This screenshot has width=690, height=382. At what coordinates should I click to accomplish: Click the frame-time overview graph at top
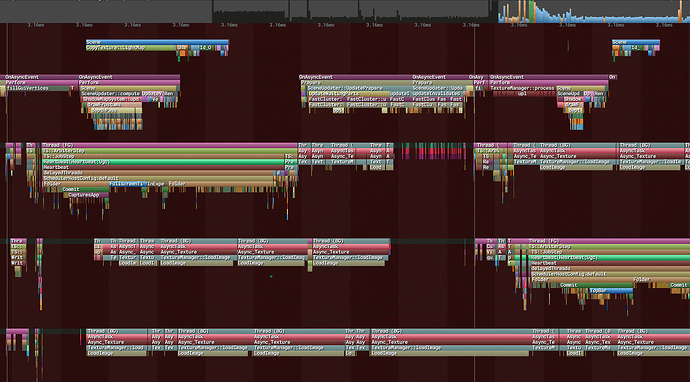point(345,11)
